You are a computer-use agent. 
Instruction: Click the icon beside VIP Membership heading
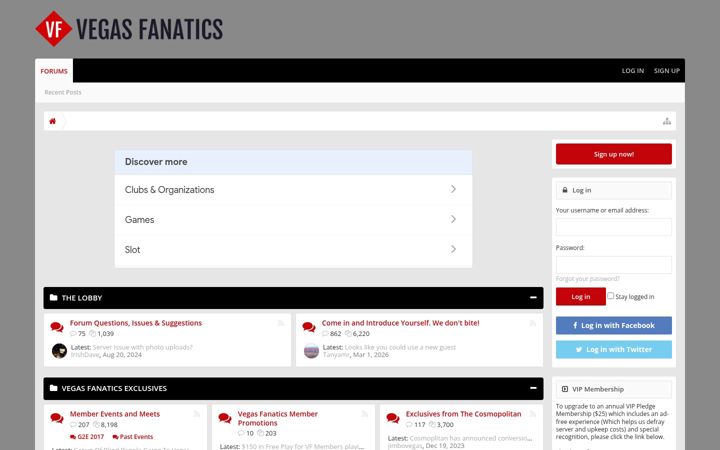point(565,389)
